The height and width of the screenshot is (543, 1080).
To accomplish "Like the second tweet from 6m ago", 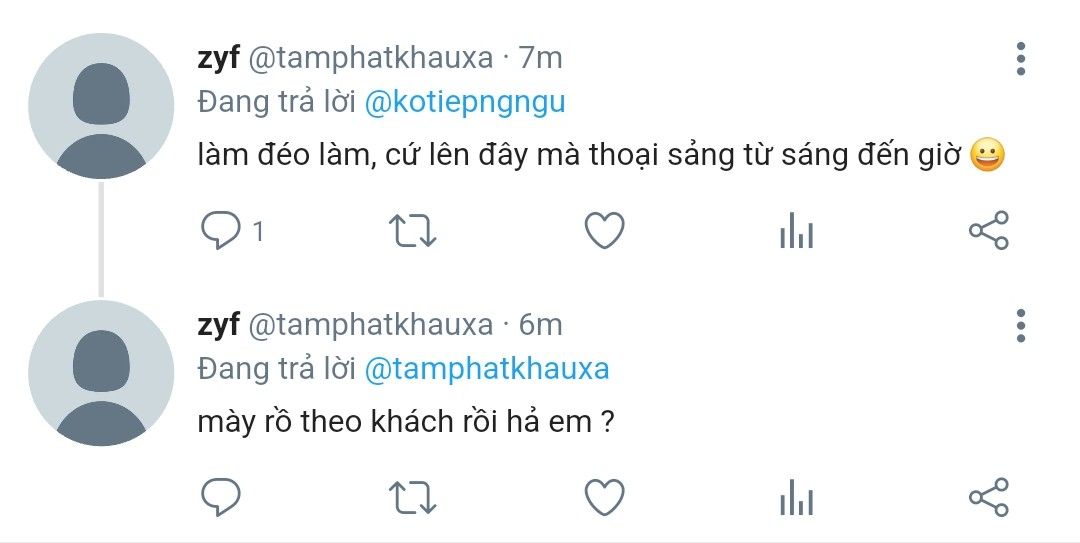I will click(604, 497).
